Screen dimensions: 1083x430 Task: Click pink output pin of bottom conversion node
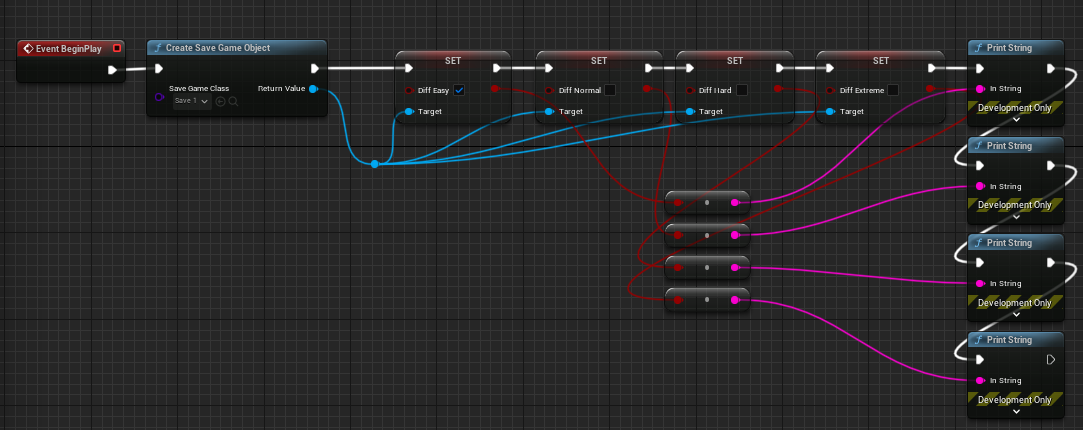[x=735, y=300]
